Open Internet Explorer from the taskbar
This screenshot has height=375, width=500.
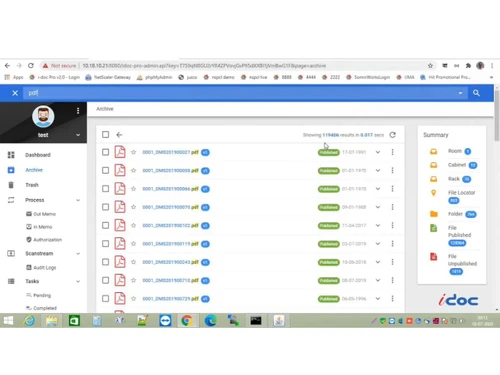30,321
